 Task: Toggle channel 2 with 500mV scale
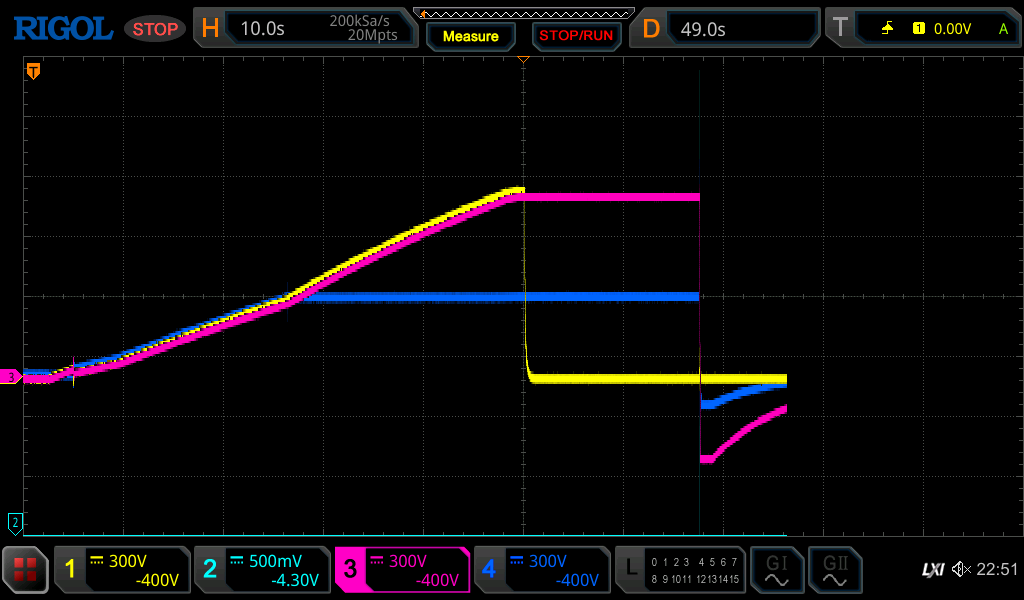tap(262, 570)
